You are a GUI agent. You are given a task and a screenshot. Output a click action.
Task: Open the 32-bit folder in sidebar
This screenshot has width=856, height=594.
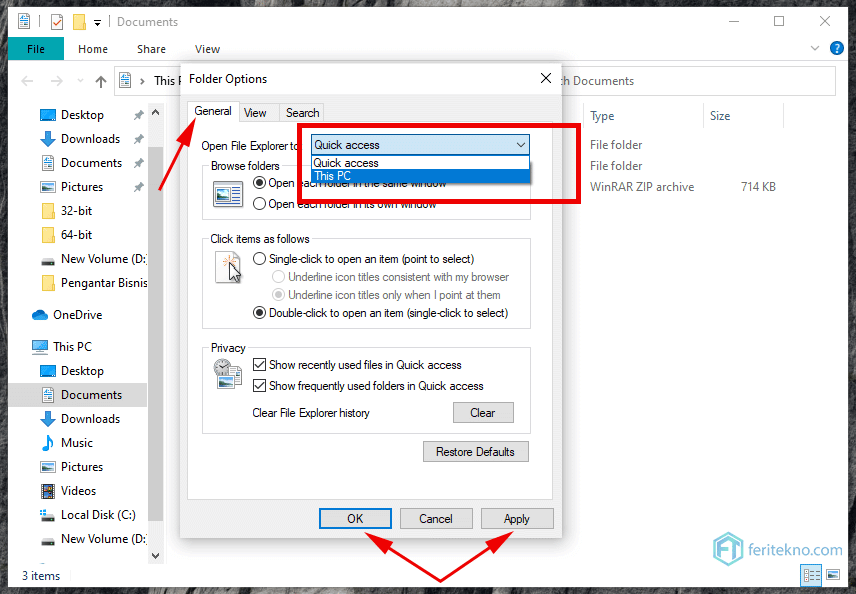tap(76, 211)
